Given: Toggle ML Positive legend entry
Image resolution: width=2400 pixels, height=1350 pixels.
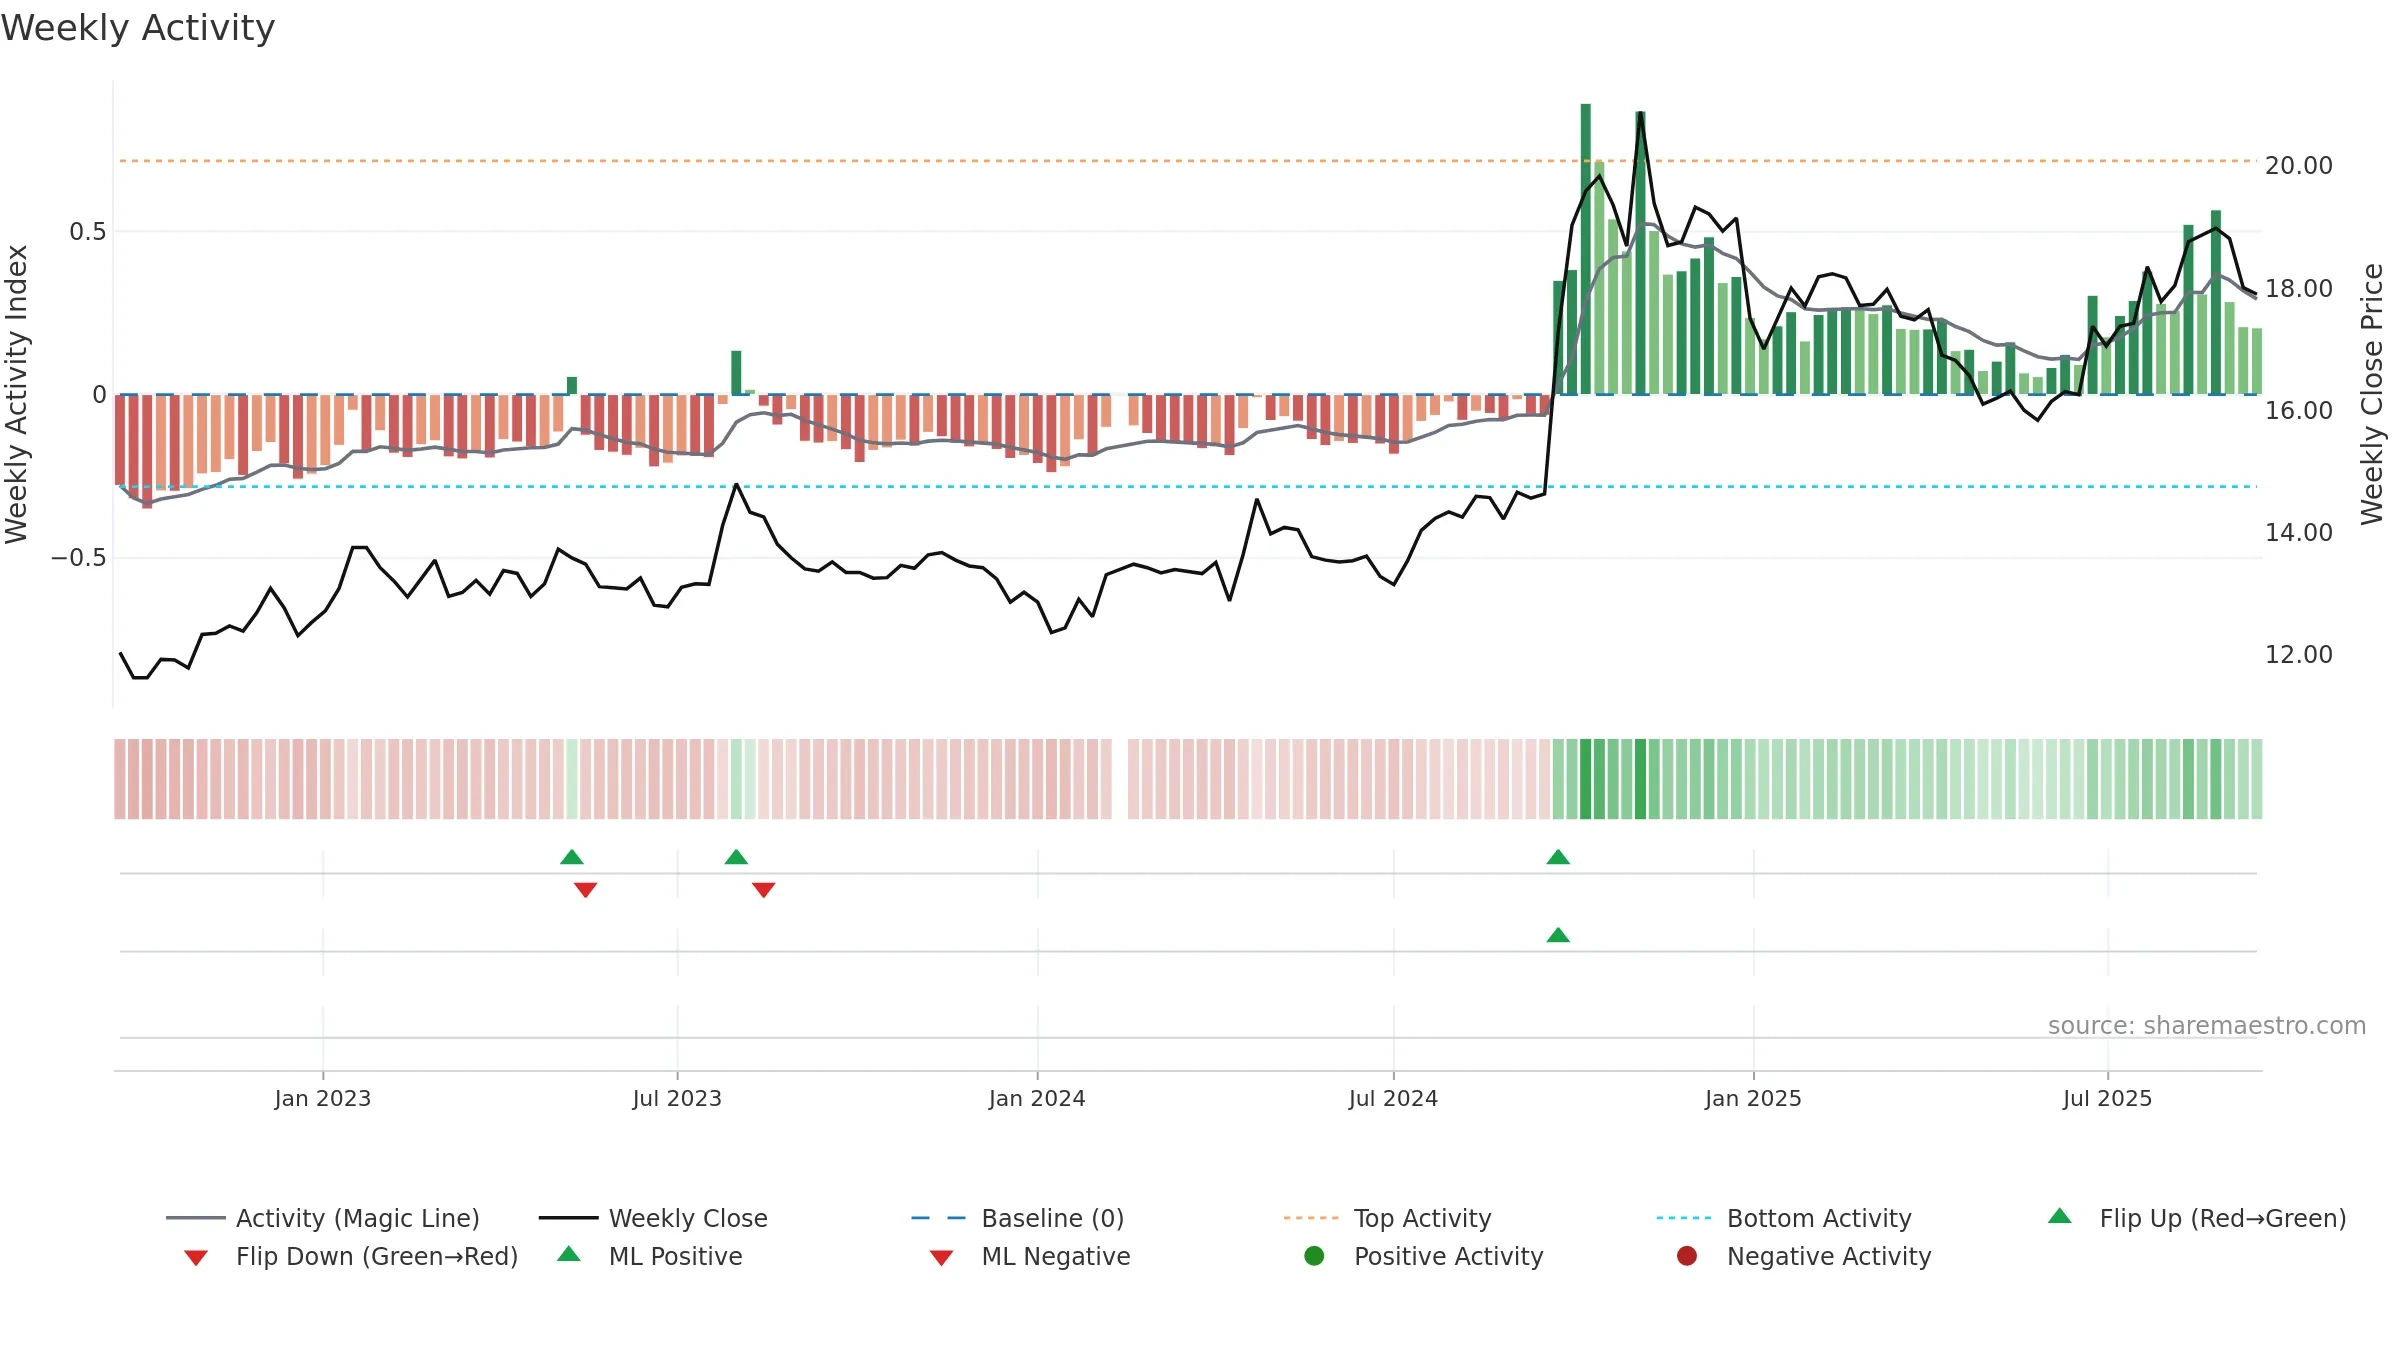Looking at the screenshot, I should pyautogui.click(x=650, y=1256).
